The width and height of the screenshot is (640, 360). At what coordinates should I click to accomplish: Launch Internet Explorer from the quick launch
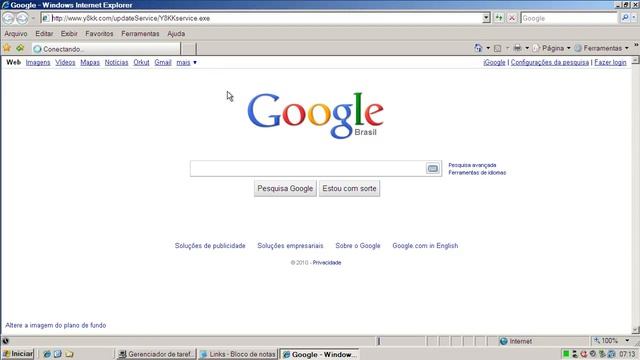(47, 354)
